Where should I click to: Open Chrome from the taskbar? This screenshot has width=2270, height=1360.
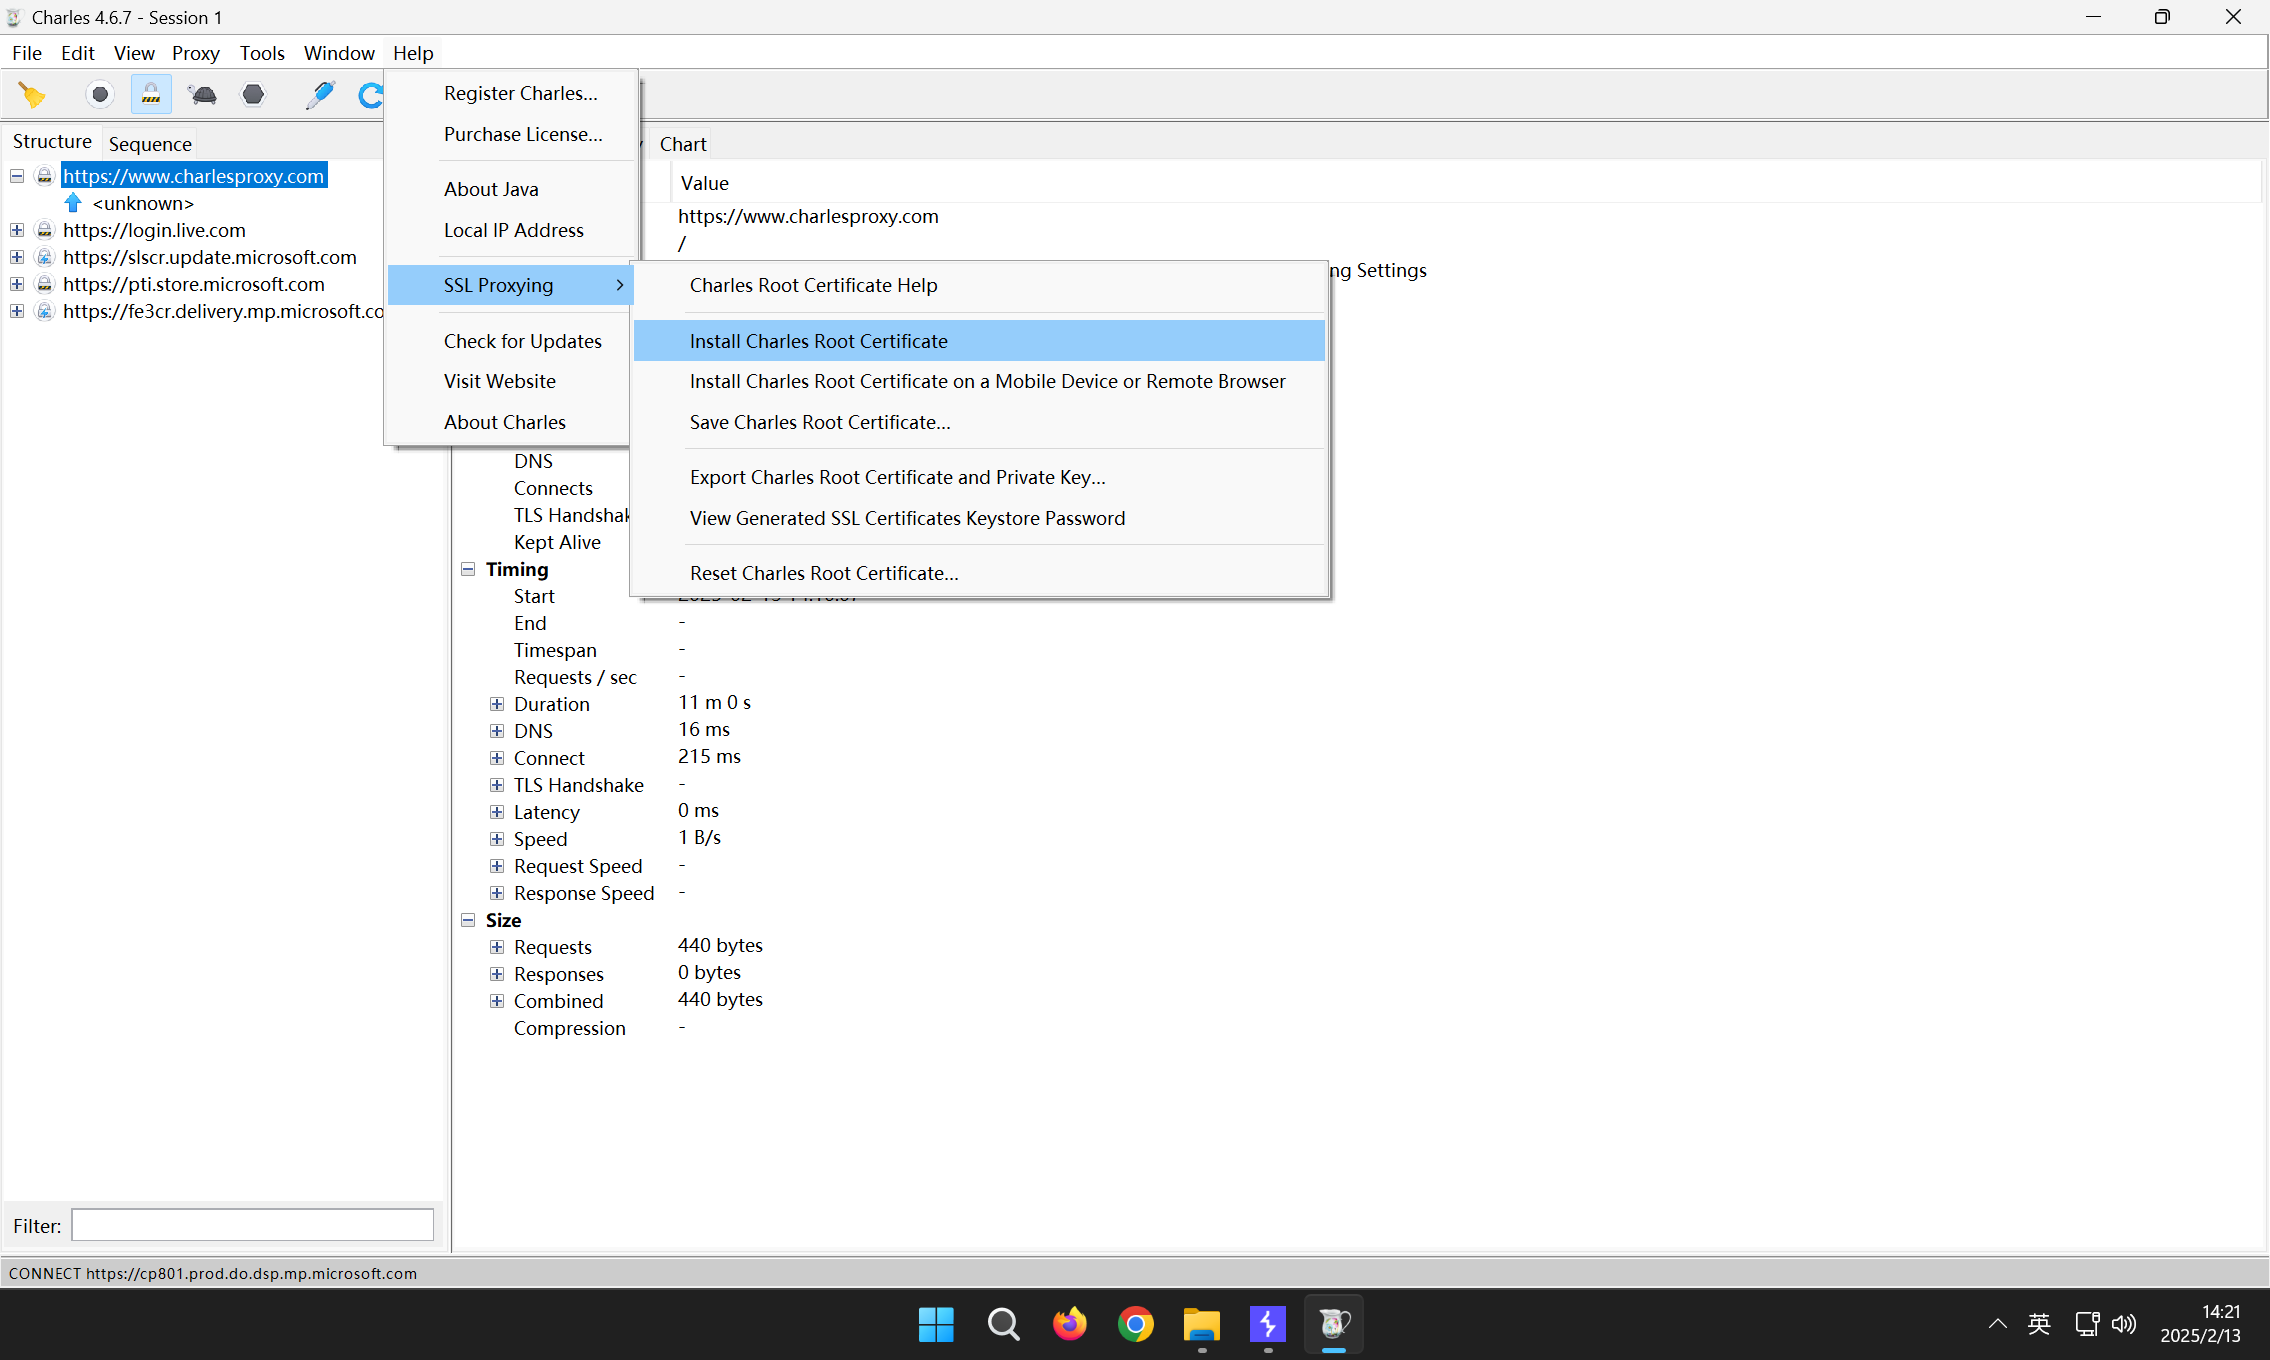tap(1135, 1325)
